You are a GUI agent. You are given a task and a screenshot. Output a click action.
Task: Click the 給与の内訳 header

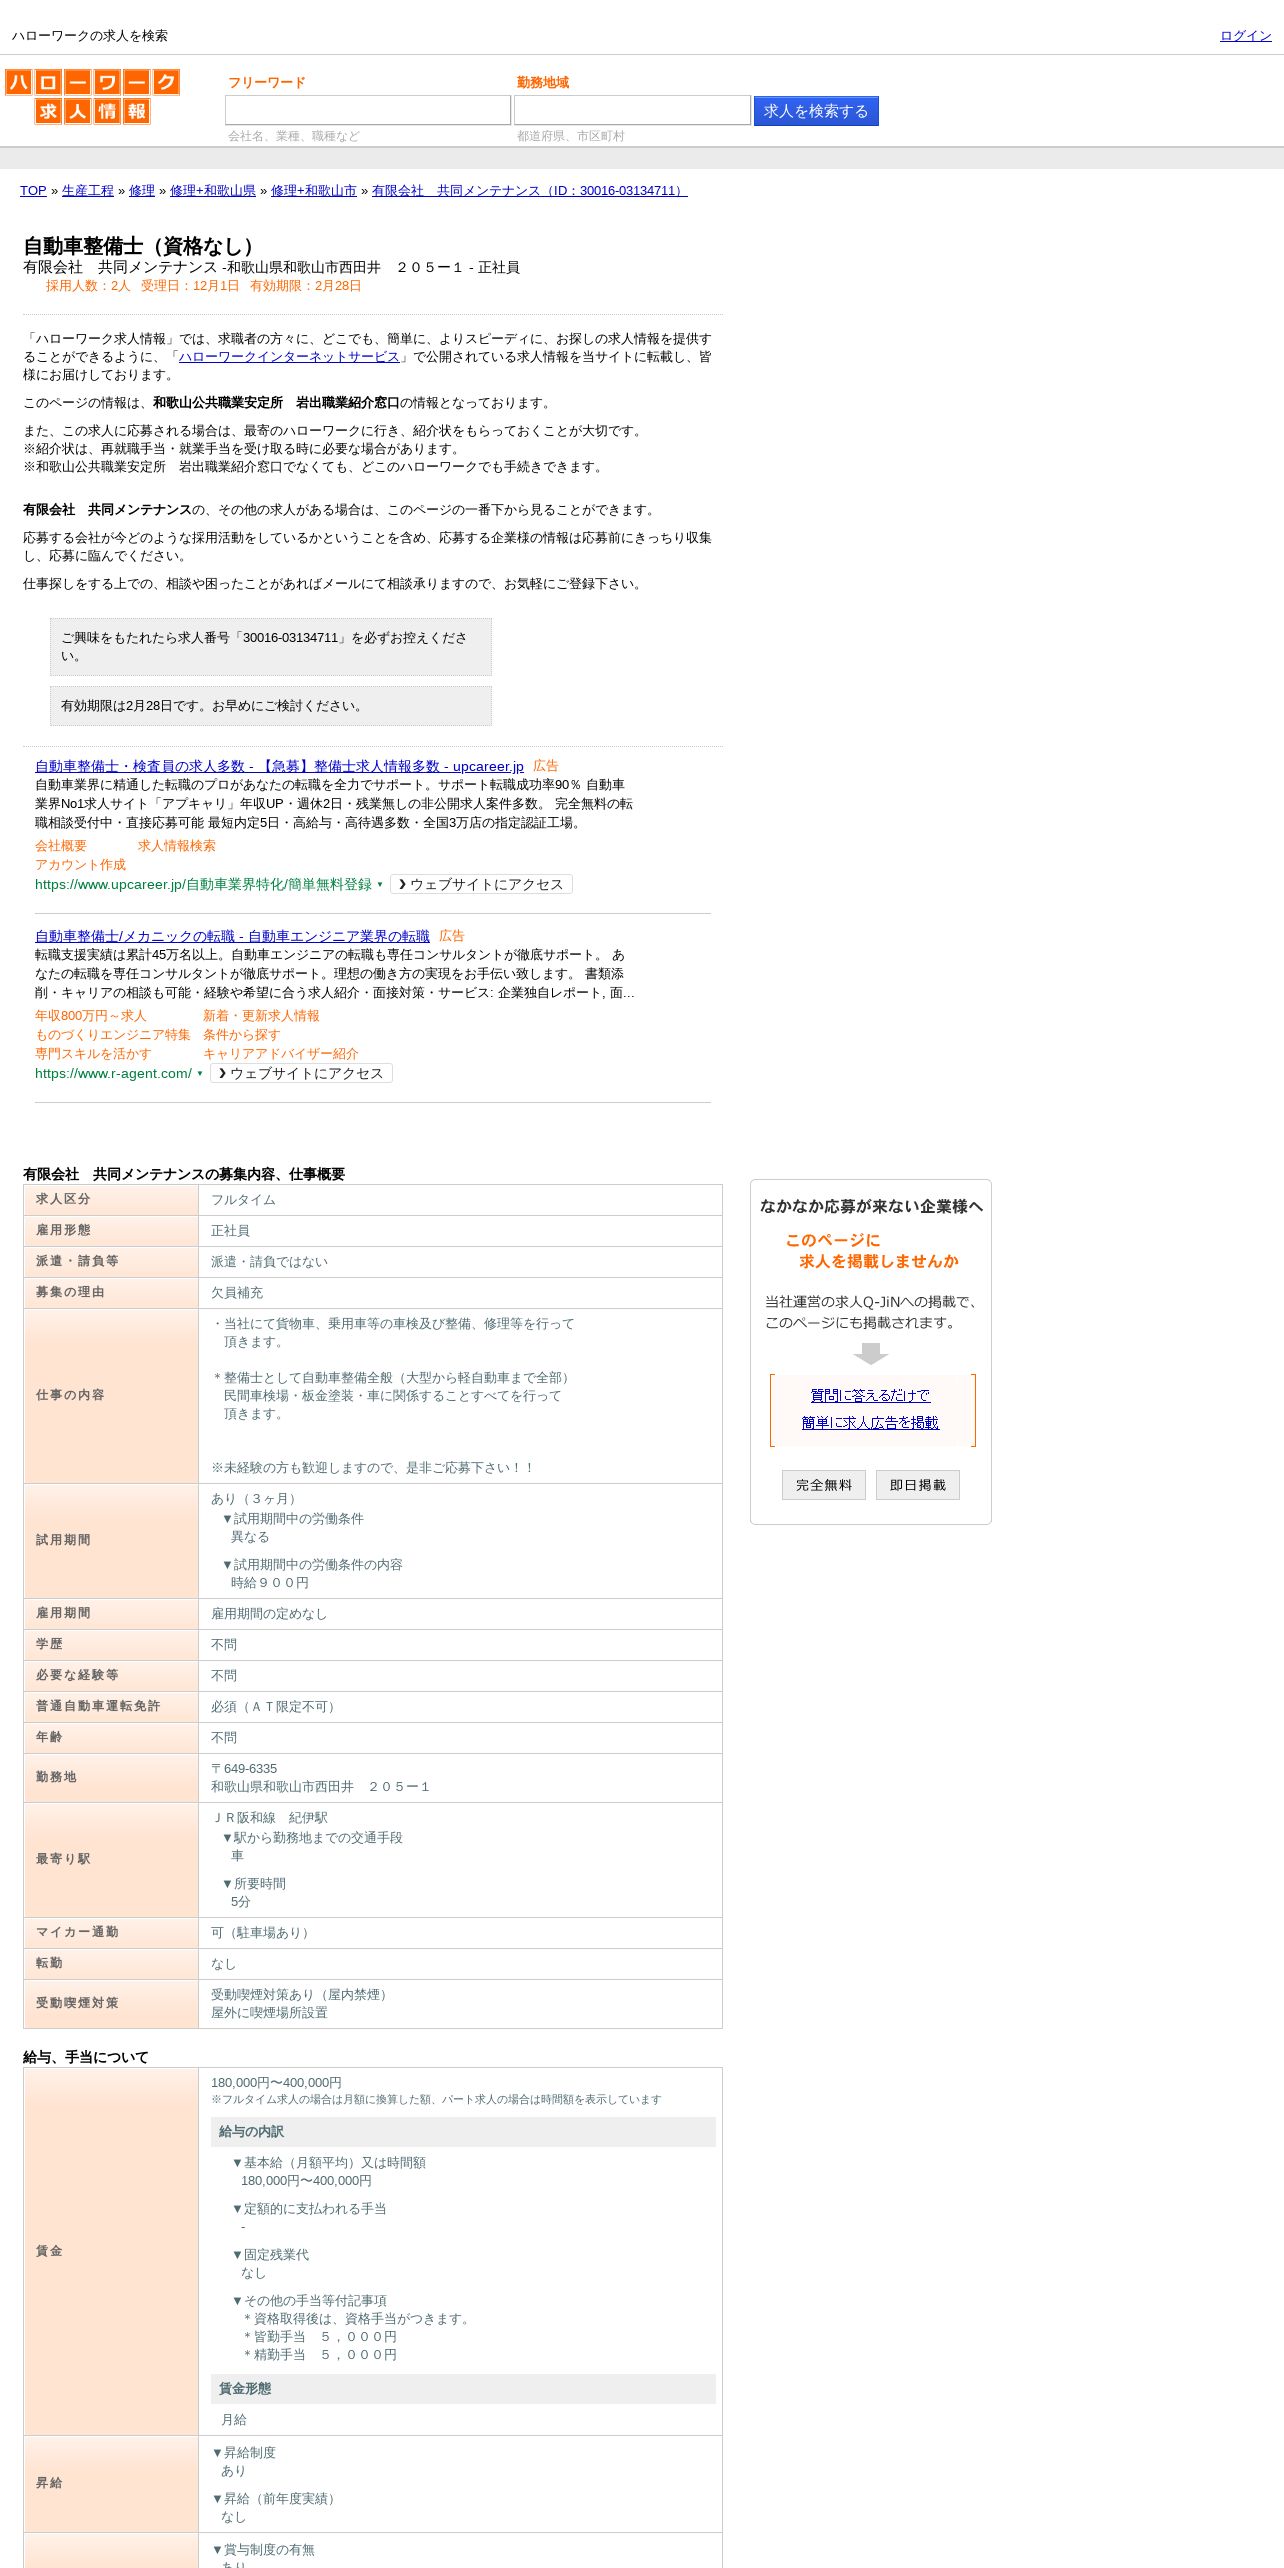(x=463, y=2132)
